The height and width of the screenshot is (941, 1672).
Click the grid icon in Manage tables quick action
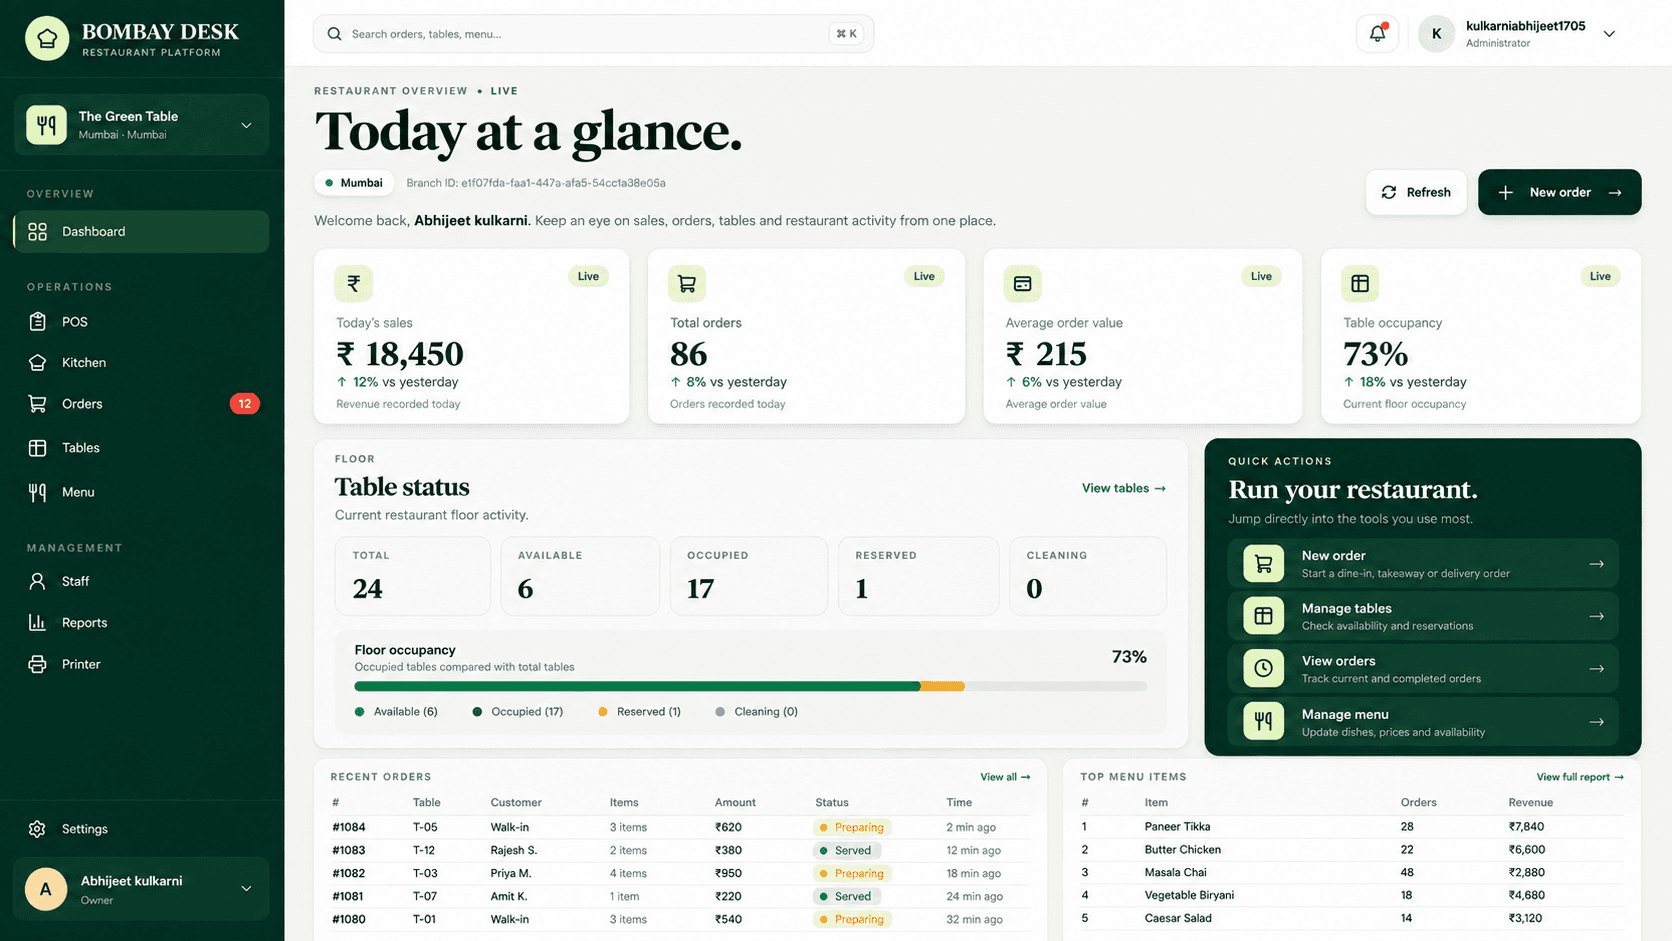(1263, 616)
